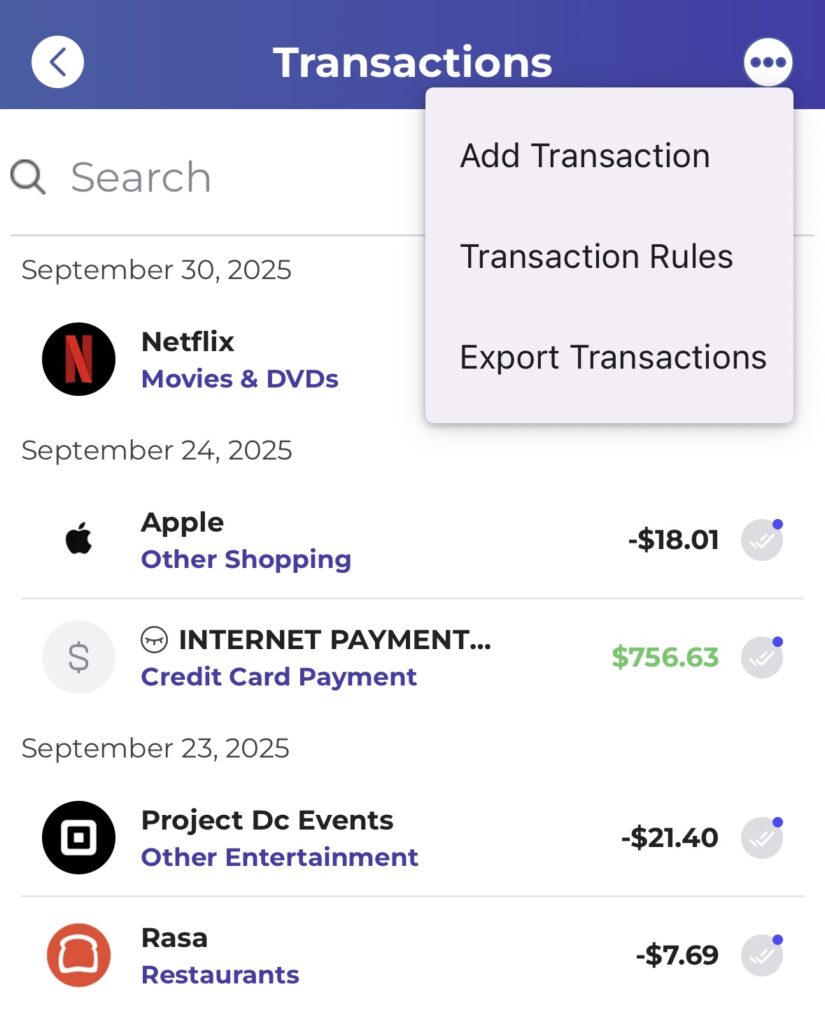825x1024 pixels.
Task: Open the Movies & DVDs category link
Action: (x=240, y=379)
